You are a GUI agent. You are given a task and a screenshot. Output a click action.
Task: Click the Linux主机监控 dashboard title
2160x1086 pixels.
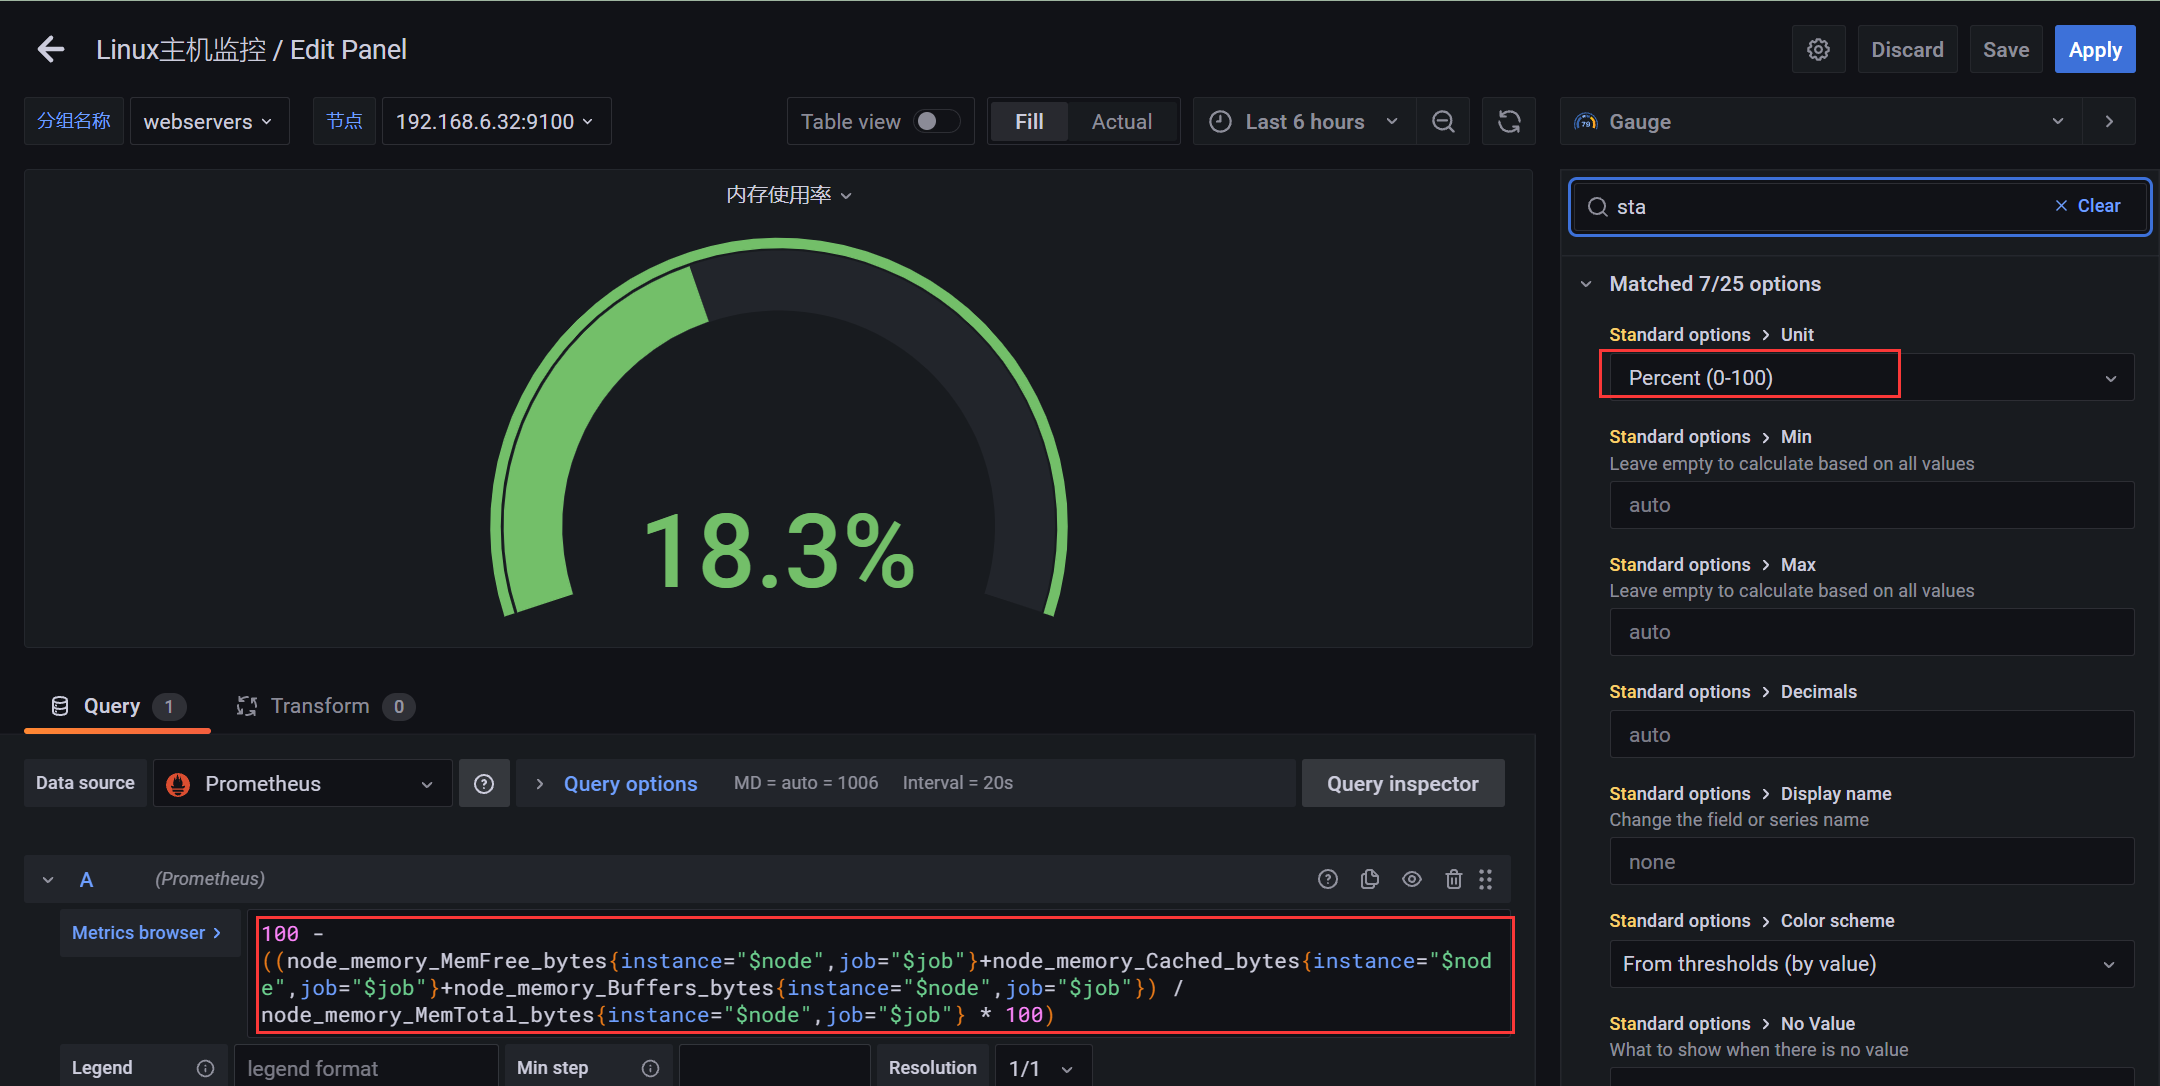point(181,50)
